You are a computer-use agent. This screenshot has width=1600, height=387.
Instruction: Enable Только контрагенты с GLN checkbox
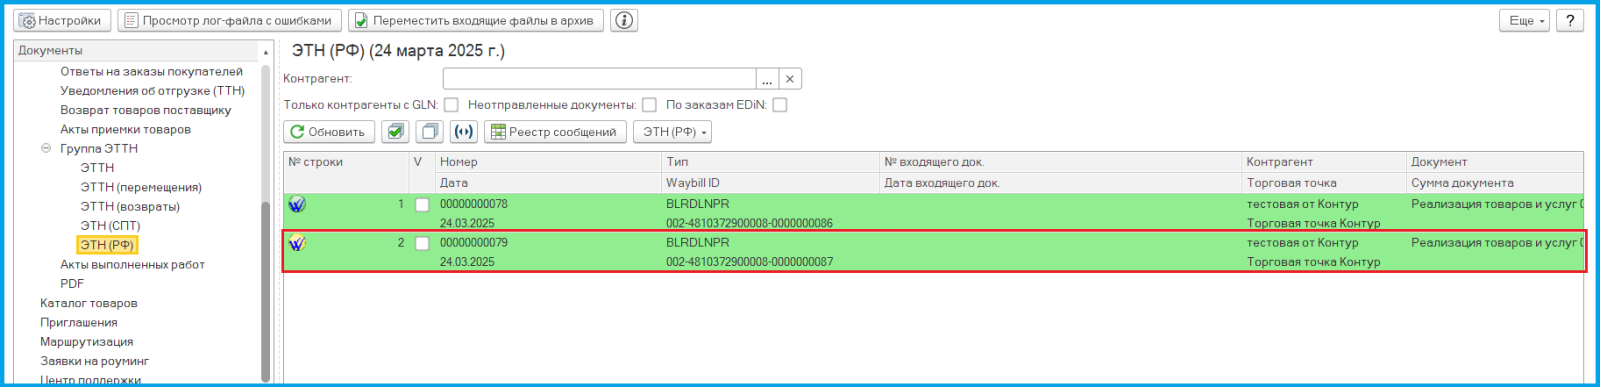click(451, 105)
